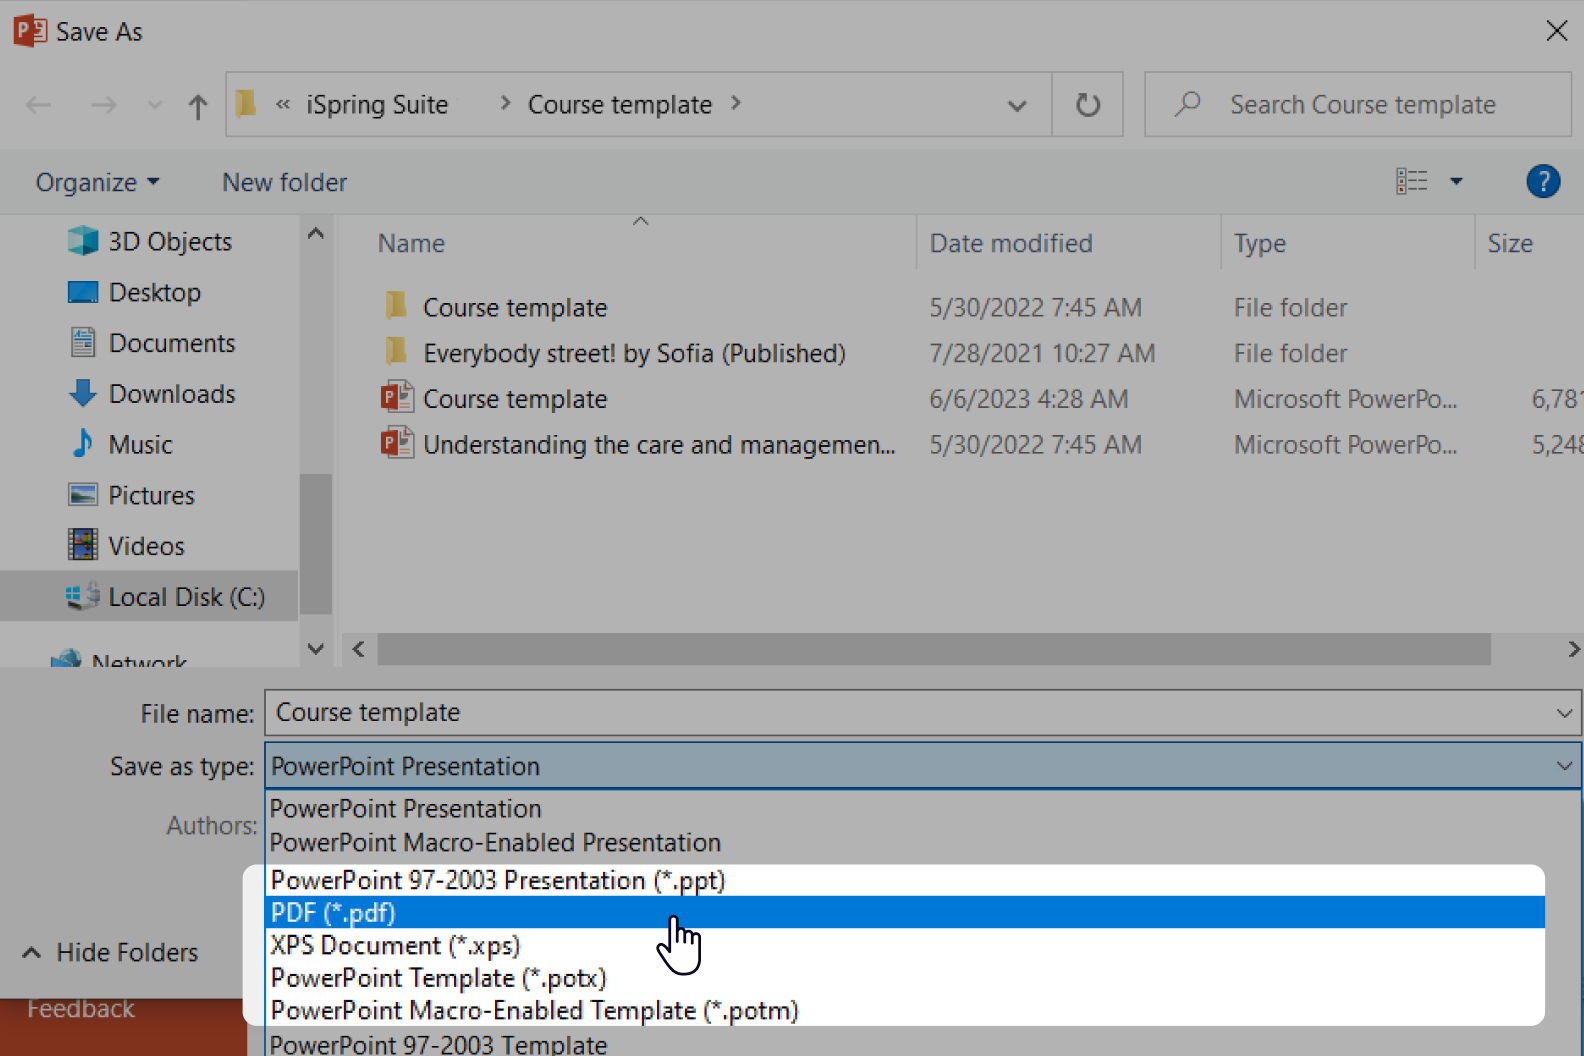This screenshot has width=1584, height=1056.
Task: Choose PDF (*.pdf) file type
Action: point(906,912)
